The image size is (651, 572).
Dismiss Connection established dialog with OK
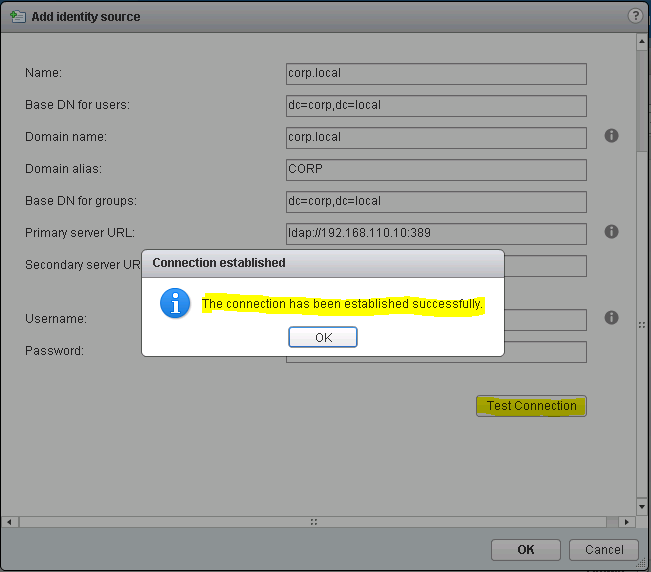tap(323, 337)
